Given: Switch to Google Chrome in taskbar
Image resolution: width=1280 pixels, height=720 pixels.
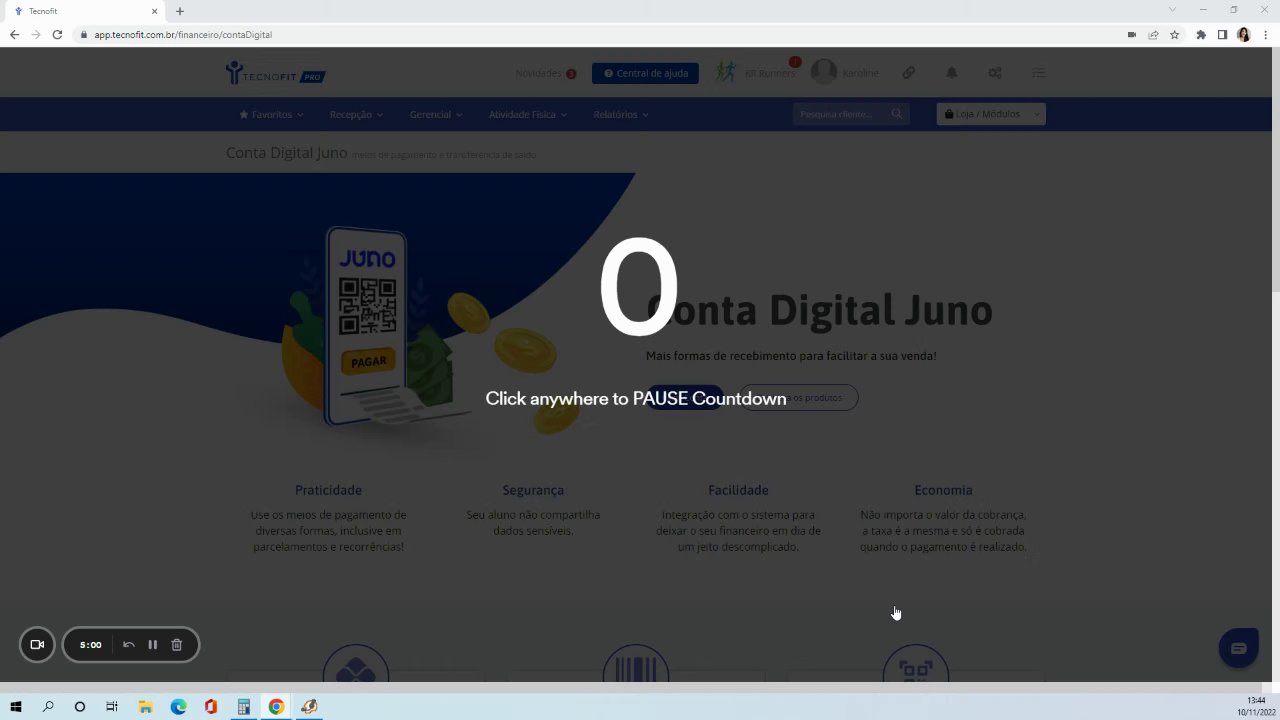Looking at the screenshot, I should tap(276, 707).
